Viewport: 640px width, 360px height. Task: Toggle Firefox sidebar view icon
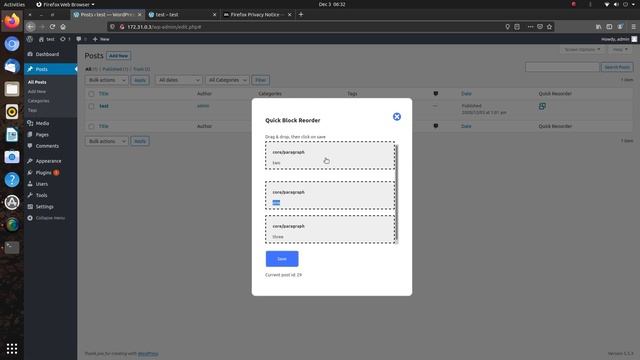[x=609, y=27]
